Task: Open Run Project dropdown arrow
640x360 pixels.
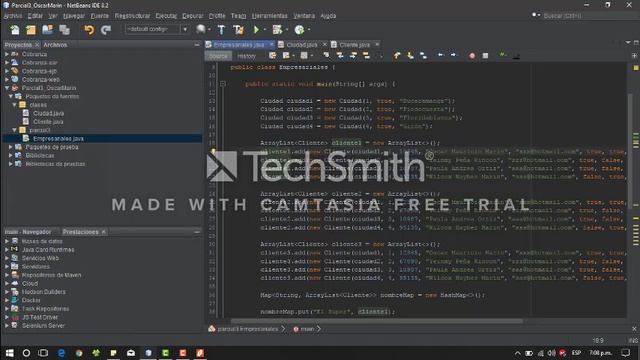Action: pos(264,29)
